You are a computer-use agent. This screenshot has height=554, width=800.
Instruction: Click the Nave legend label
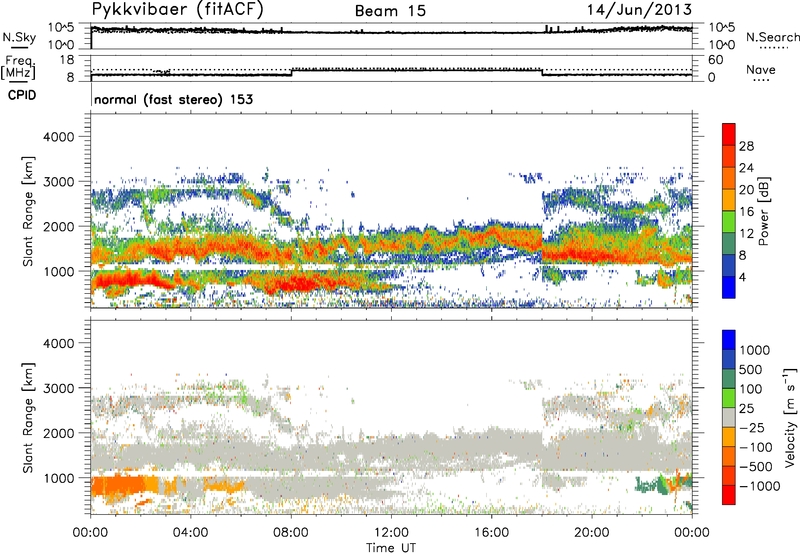(761, 69)
